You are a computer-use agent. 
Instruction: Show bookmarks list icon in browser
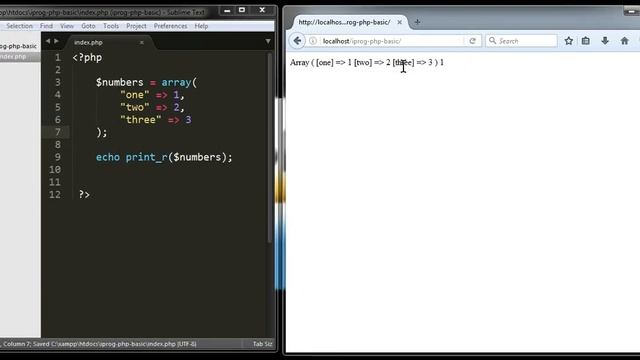[x=586, y=41]
